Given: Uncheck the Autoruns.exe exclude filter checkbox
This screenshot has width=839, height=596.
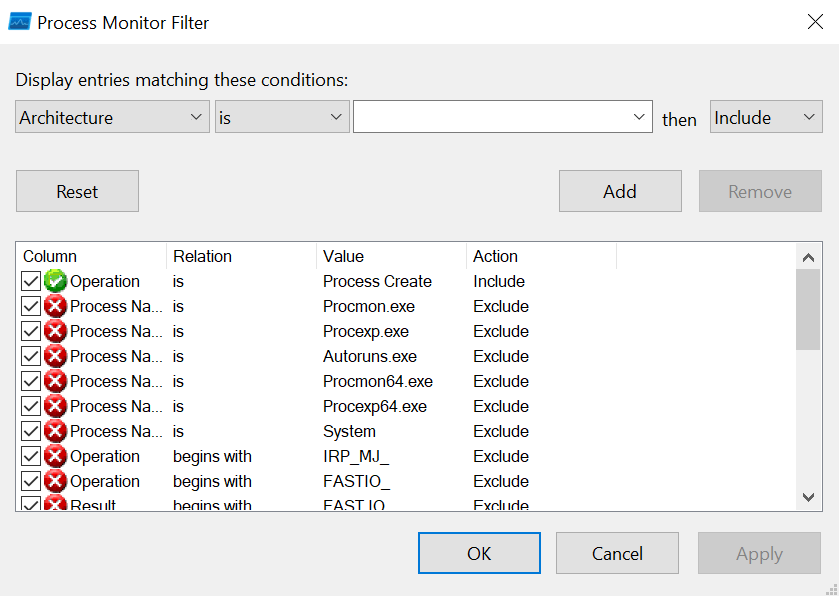Looking at the screenshot, I should 31,356.
